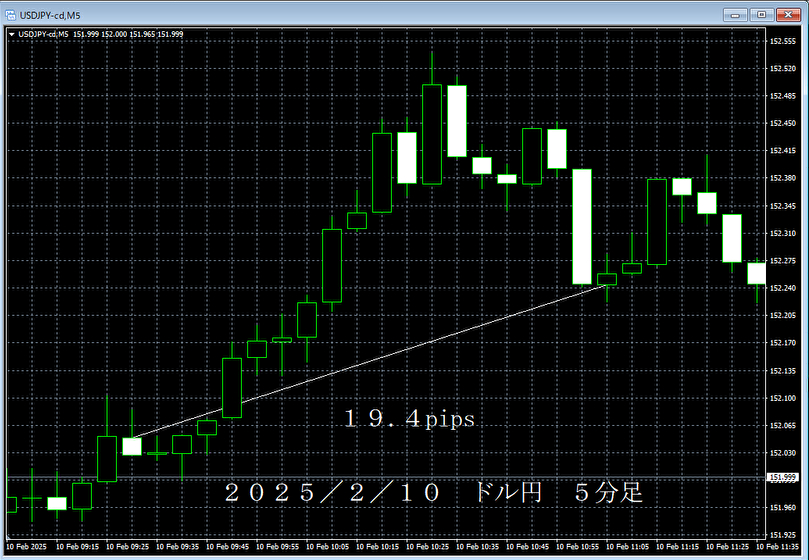
Task: Click the 10 Feb 09:25 time label
Action: tap(127, 547)
